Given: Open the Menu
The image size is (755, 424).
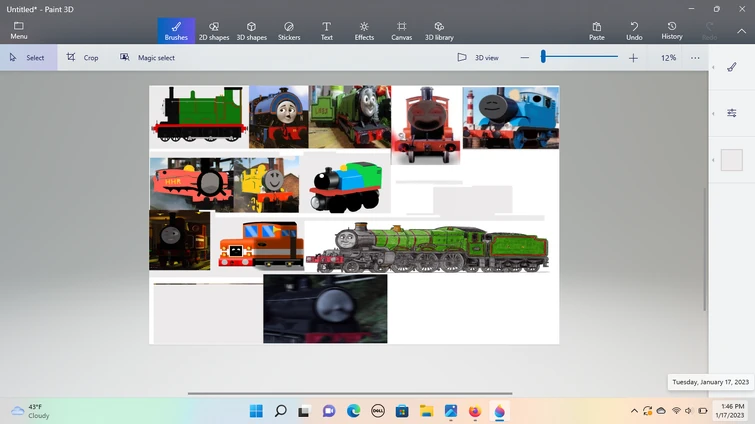Looking at the screenshot, I should click(x=18, y=30).
